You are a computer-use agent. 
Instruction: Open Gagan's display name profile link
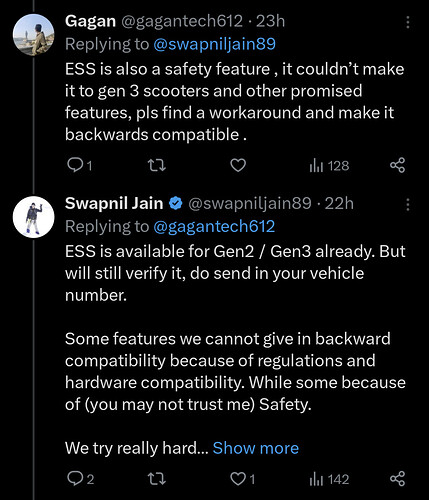[x=90, y=21]
